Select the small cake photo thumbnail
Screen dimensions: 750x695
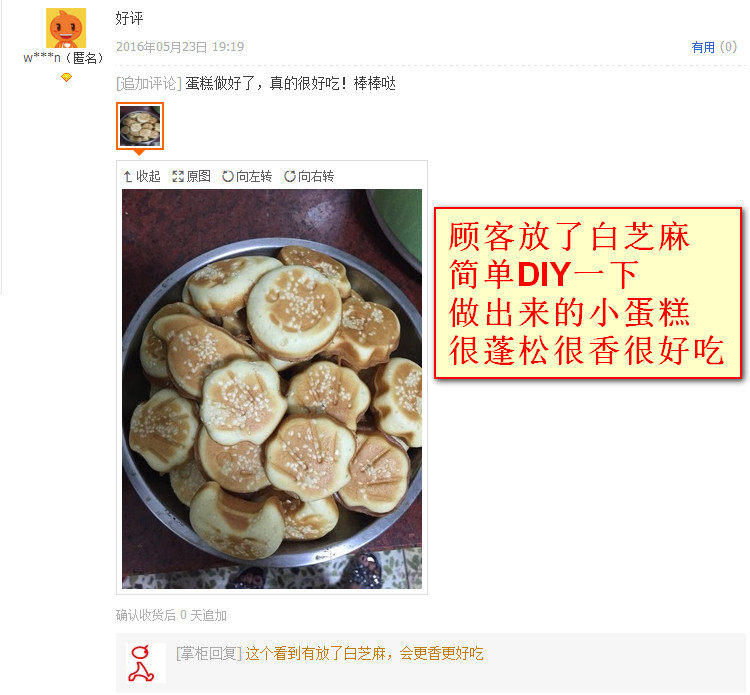pos(140,126)
